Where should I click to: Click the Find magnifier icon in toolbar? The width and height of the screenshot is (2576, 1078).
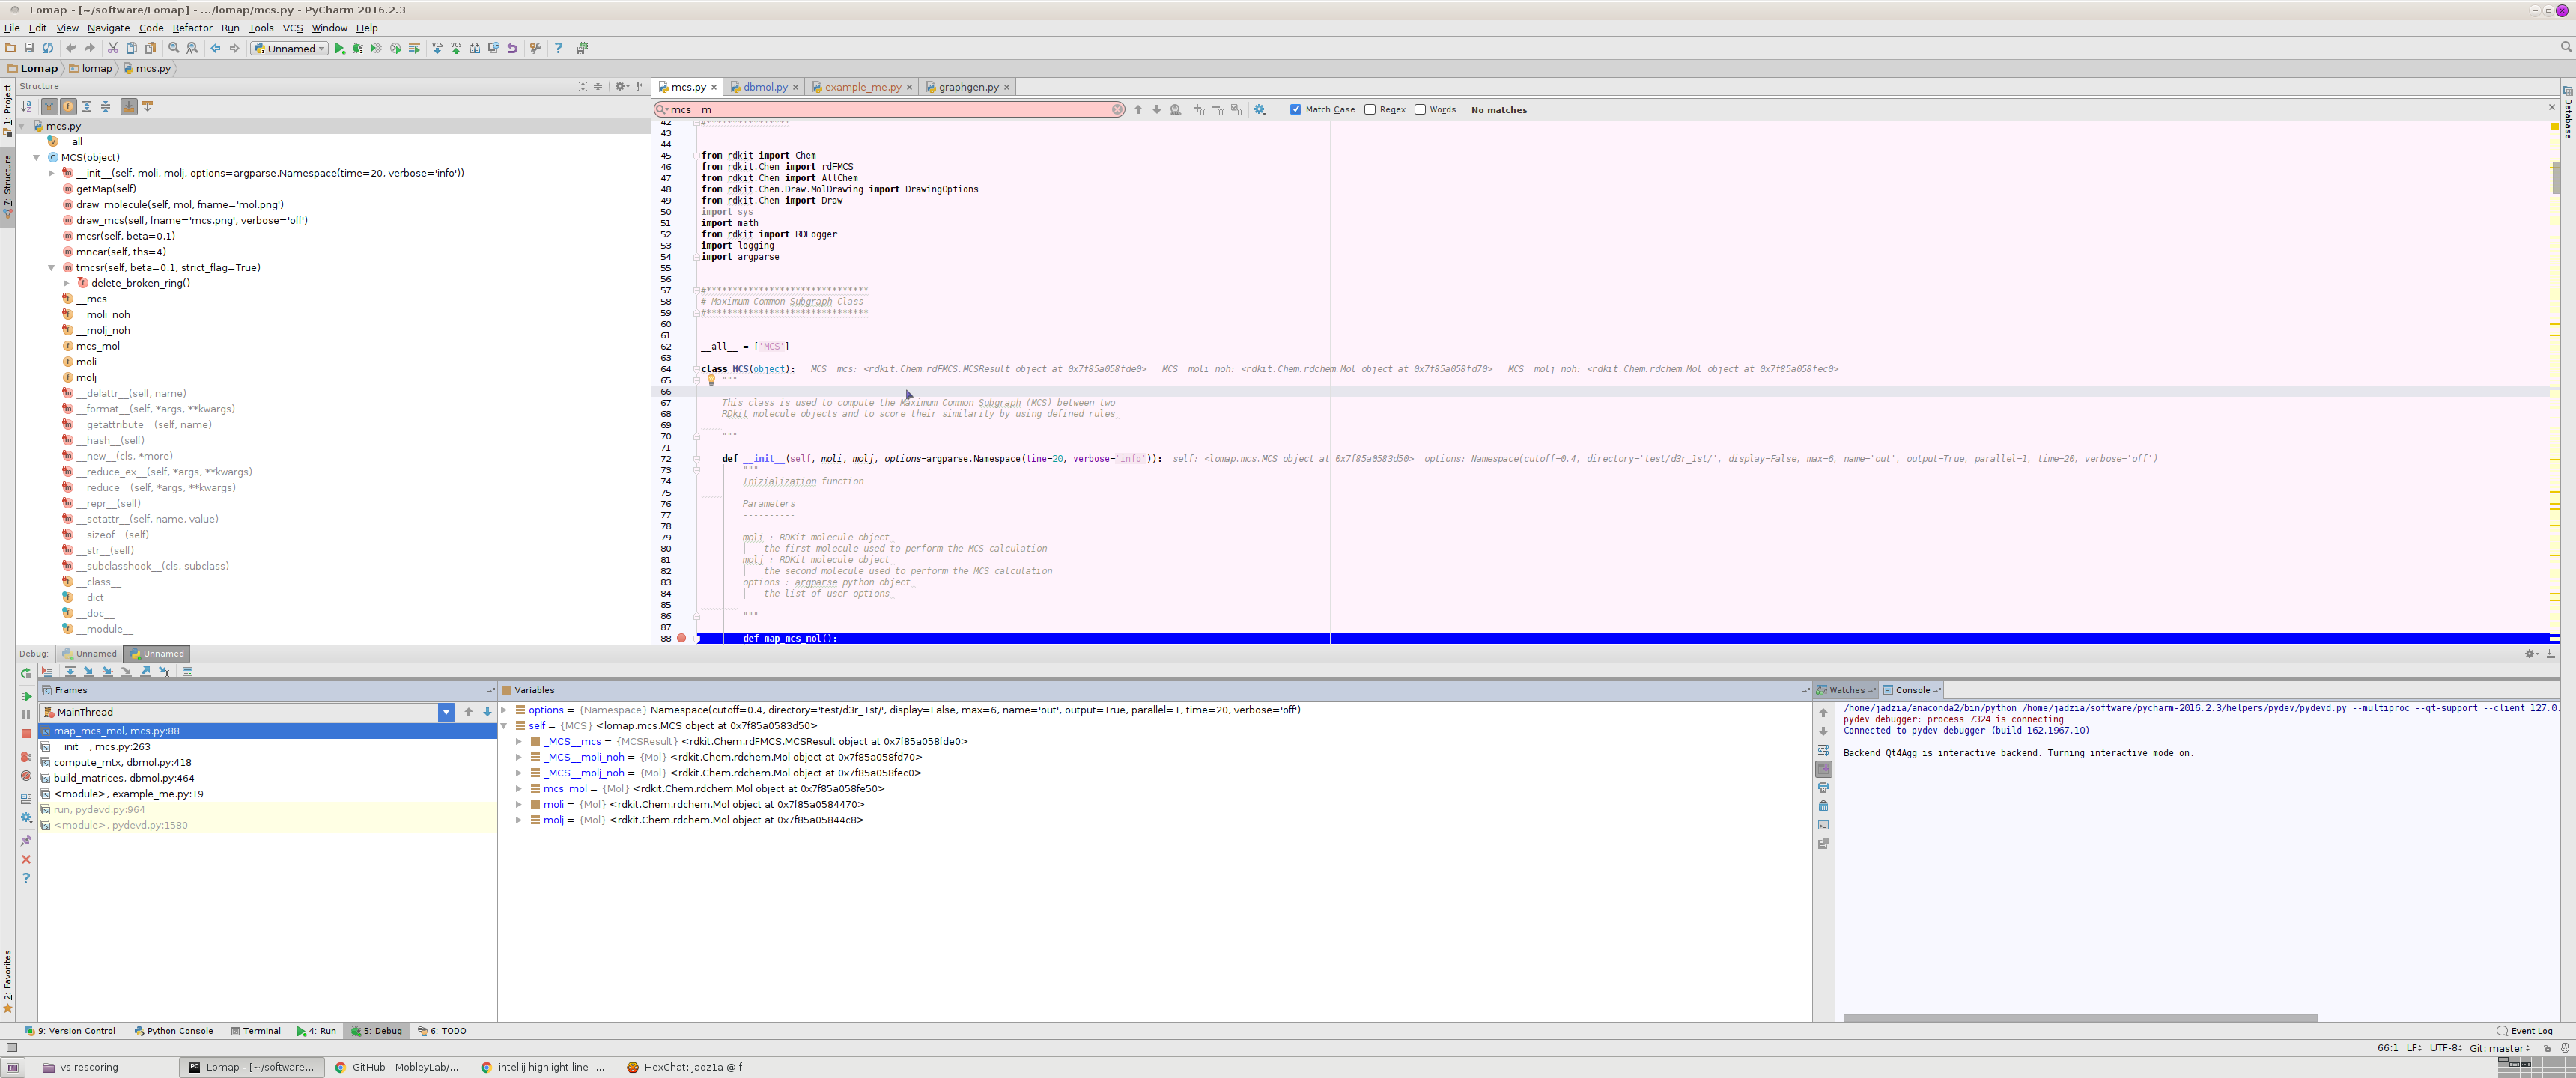click(174, 48)
